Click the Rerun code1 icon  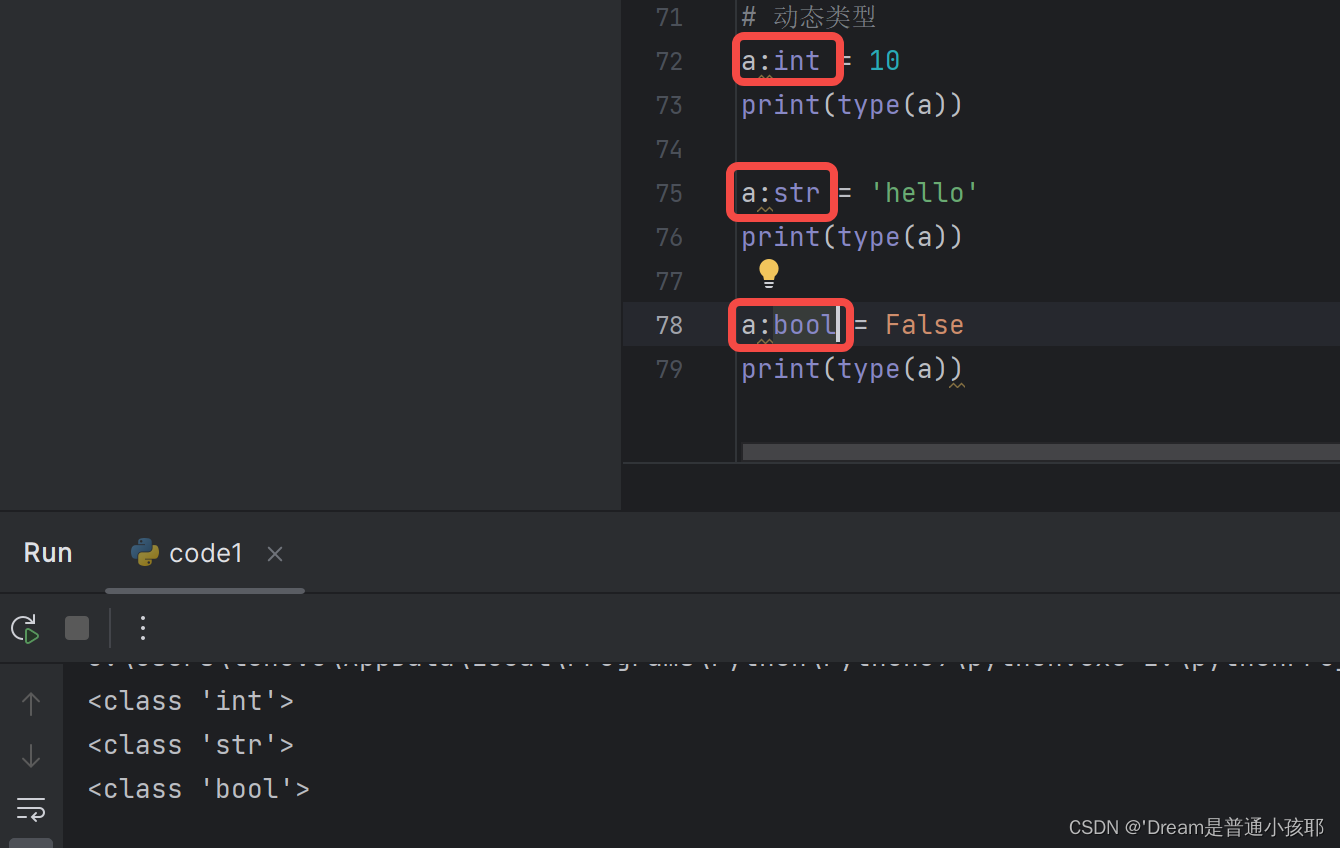[x=25, y=628]
